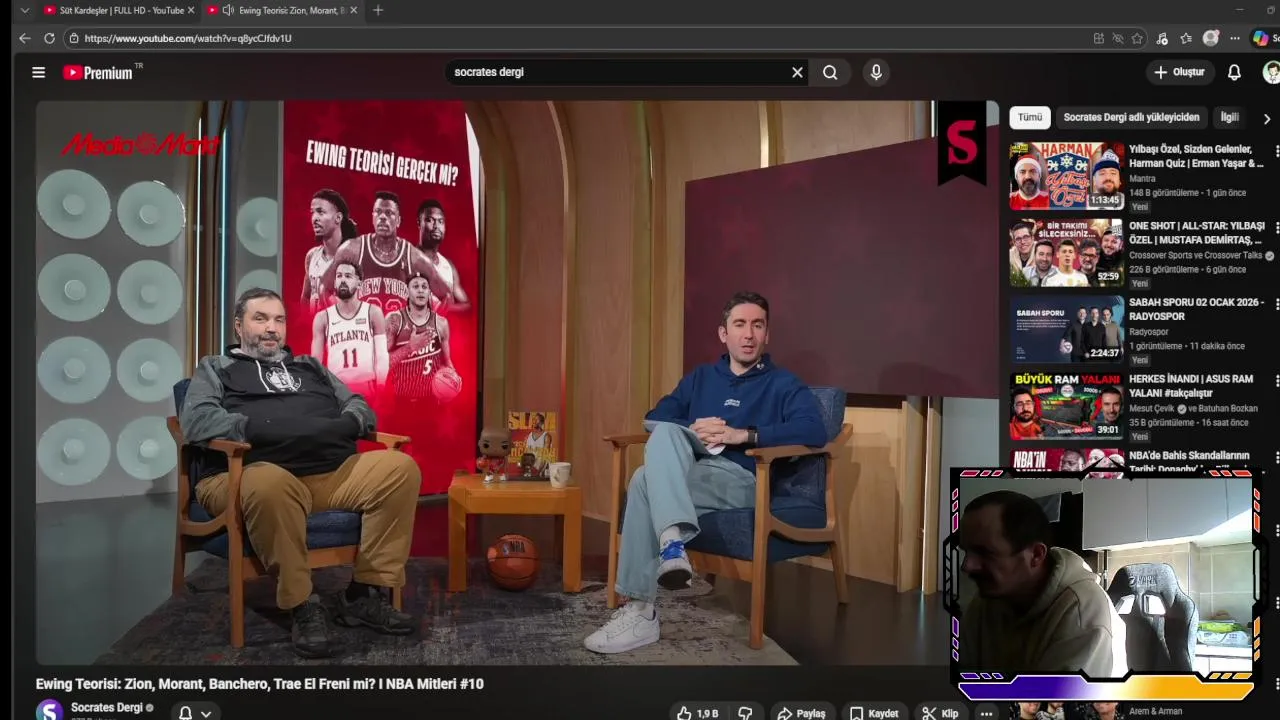Show more filter chips with right arrow
The width and height of the screenshot is (1280, 720).
1267,118
